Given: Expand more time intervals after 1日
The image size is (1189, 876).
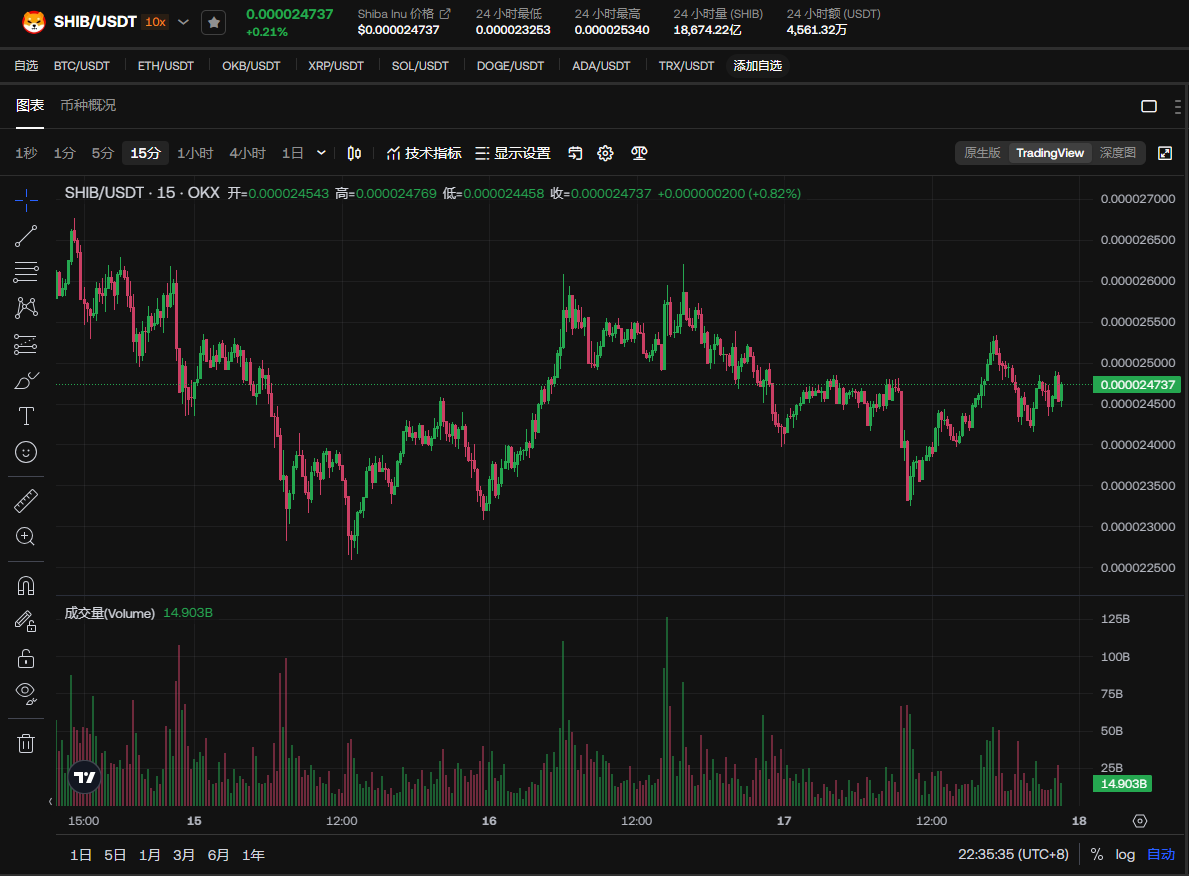Looking at the screenshot, I should coord(321,153).
